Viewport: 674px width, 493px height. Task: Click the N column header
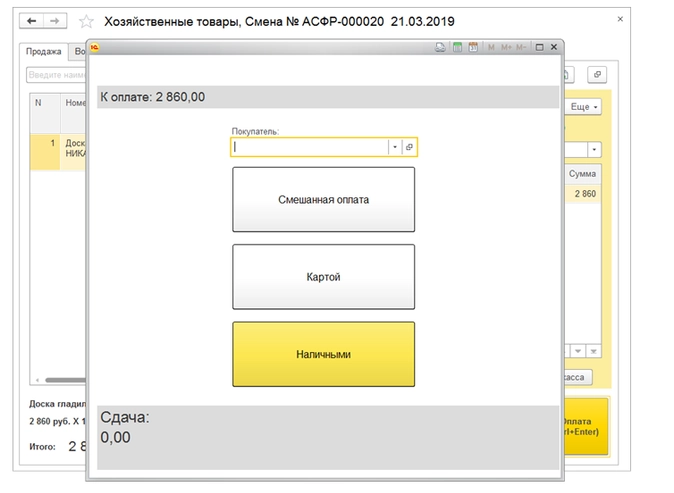point(45,113)
